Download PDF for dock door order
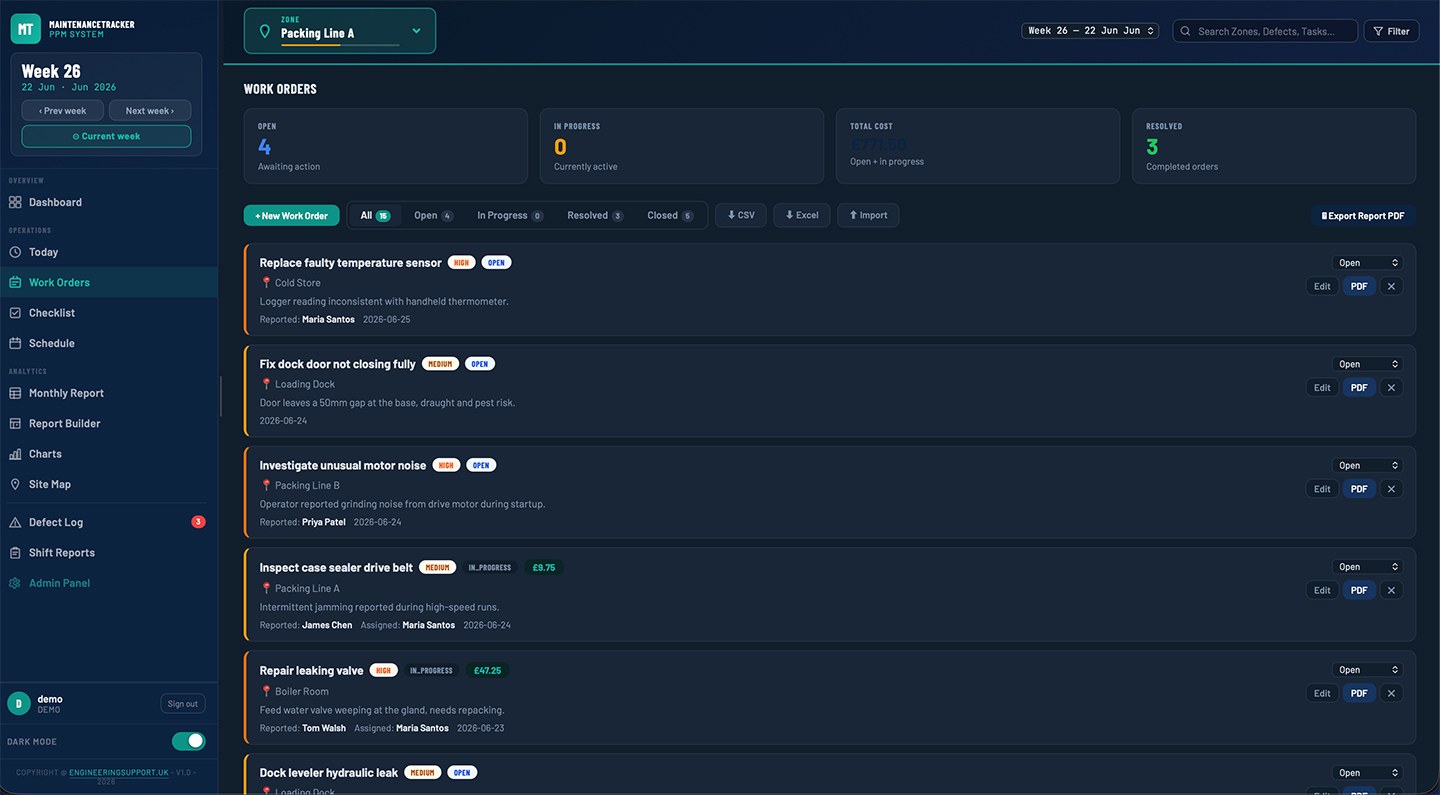Viewport: 1440px width, 795px height. 1359,387
